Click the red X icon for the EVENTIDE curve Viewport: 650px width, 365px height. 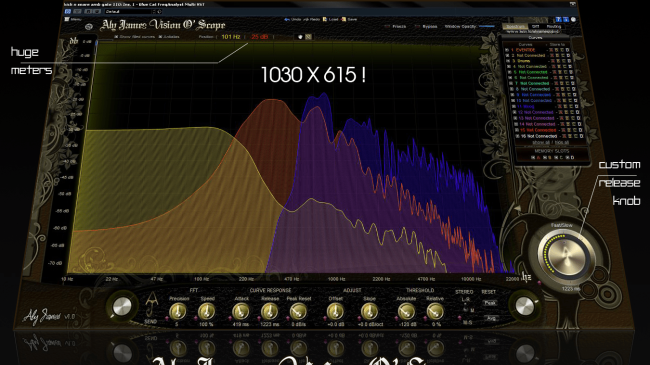pyautogui.click(x=552, y=50)
